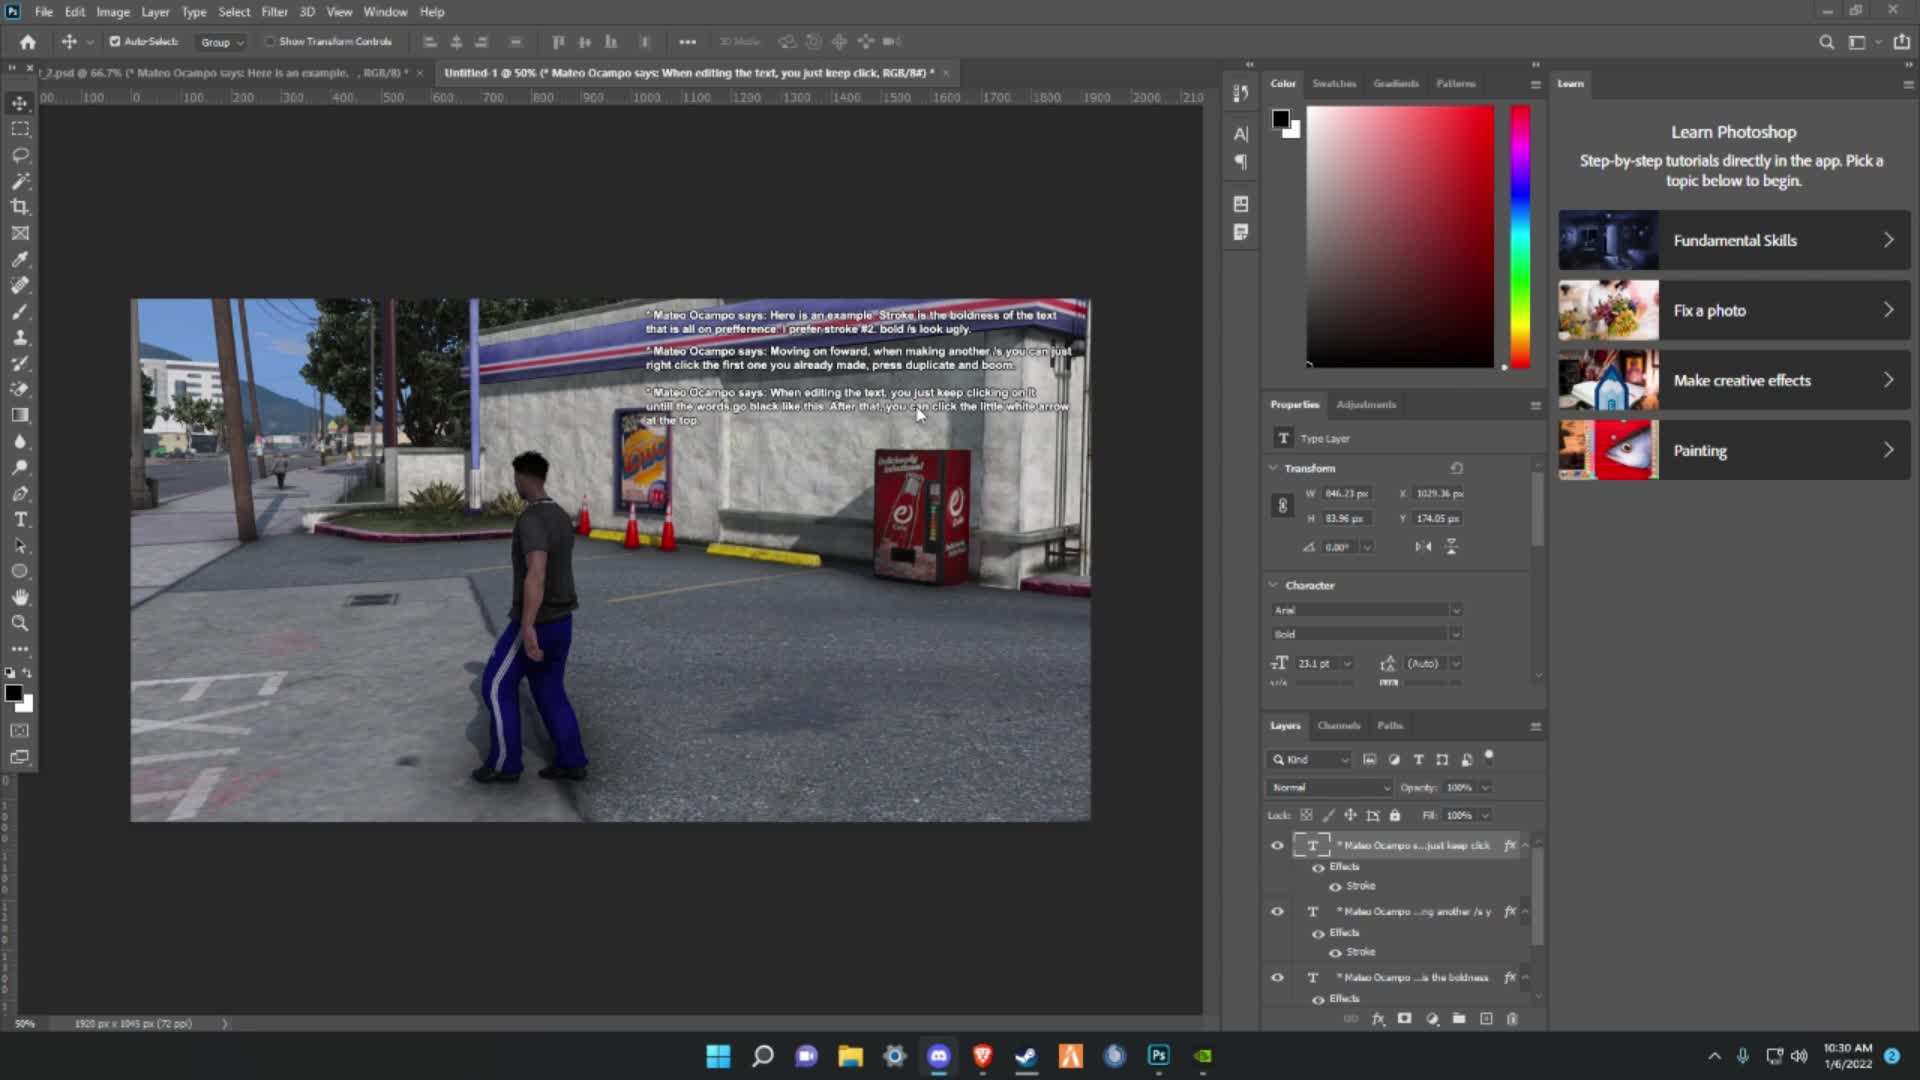
Task: Select the Zoom tool
Action: tap(20, 623)
